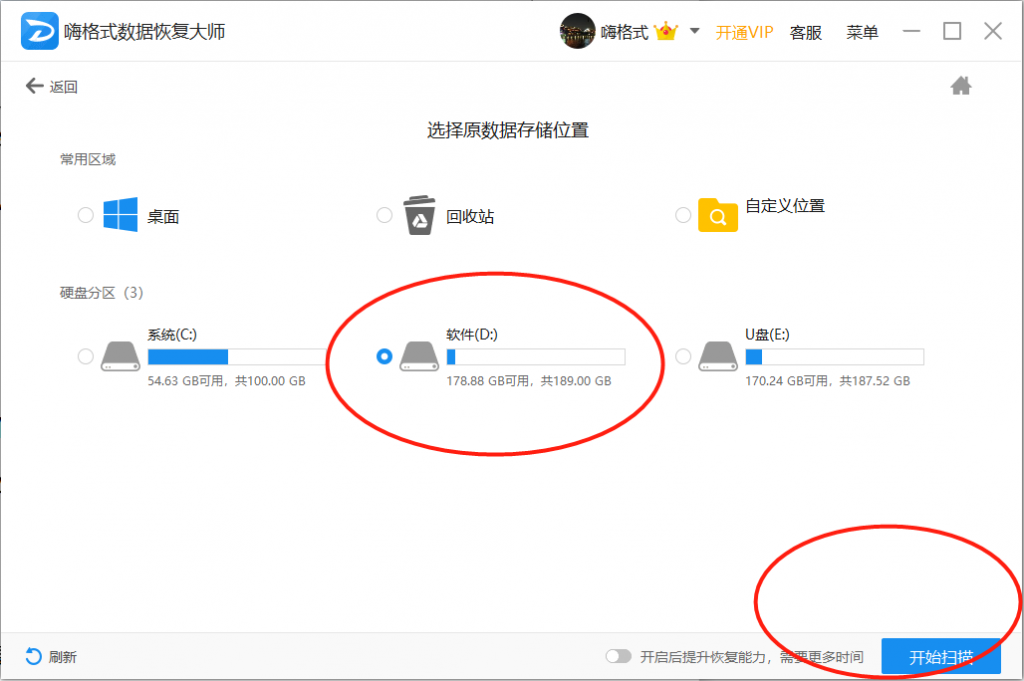Click the U盘(E:) drive name

767,334
